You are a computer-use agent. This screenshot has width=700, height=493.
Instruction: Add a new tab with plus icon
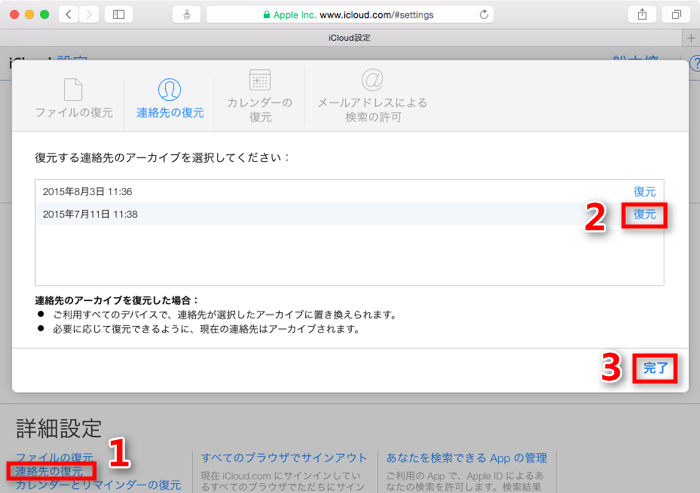tap(691, 38)
